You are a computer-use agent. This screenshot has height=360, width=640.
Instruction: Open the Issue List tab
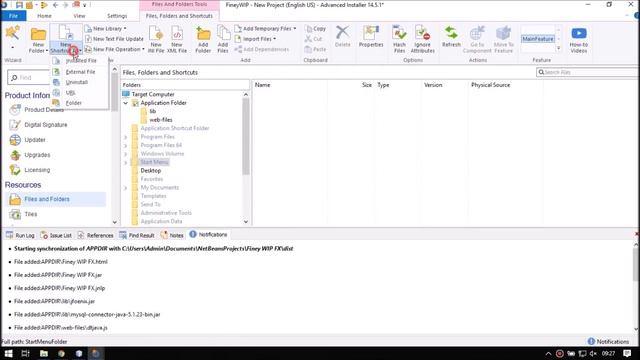point(56,235)
